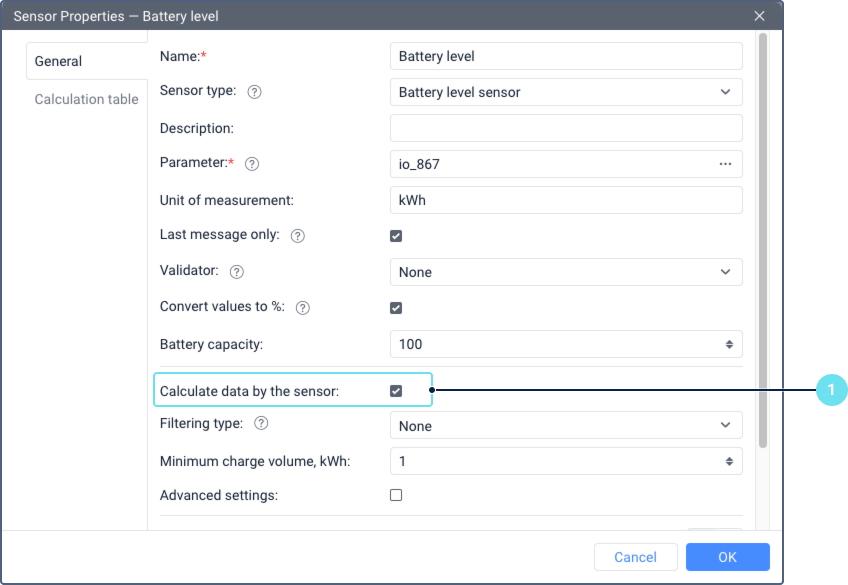Adjust Minimum charge volume spinner arrows

[729, 461]
